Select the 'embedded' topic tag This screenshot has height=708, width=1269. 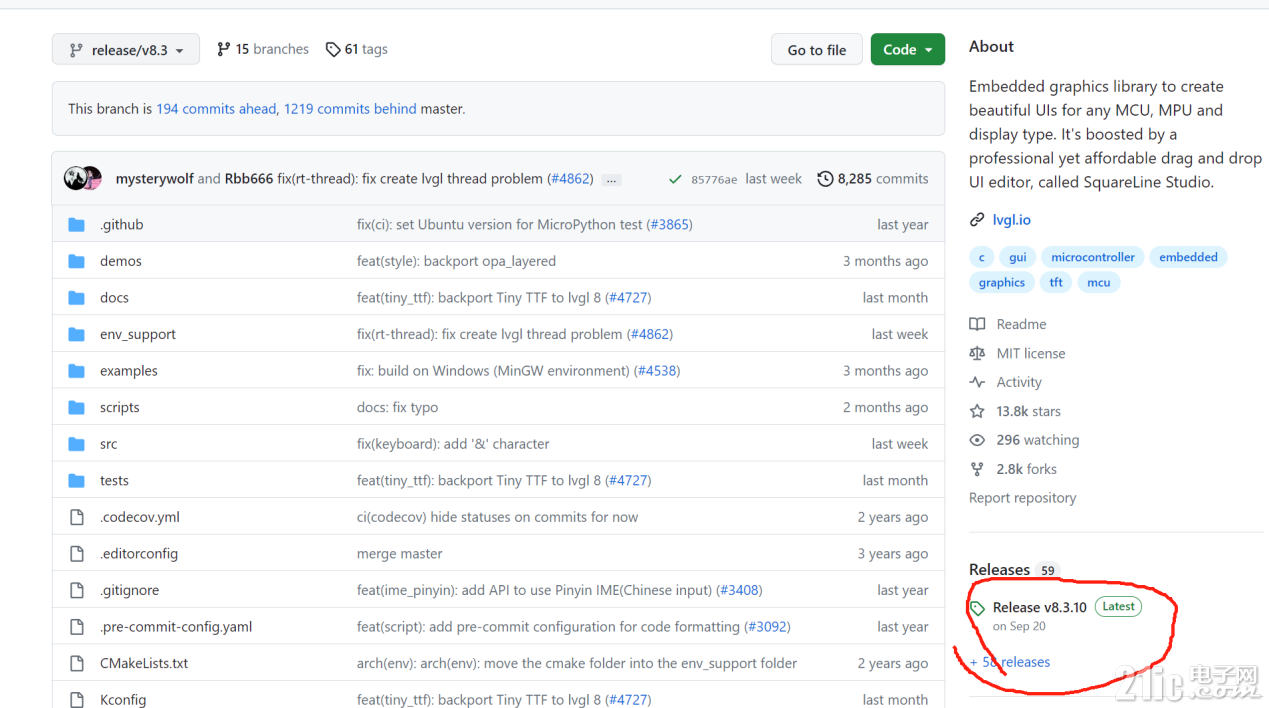1188,257
